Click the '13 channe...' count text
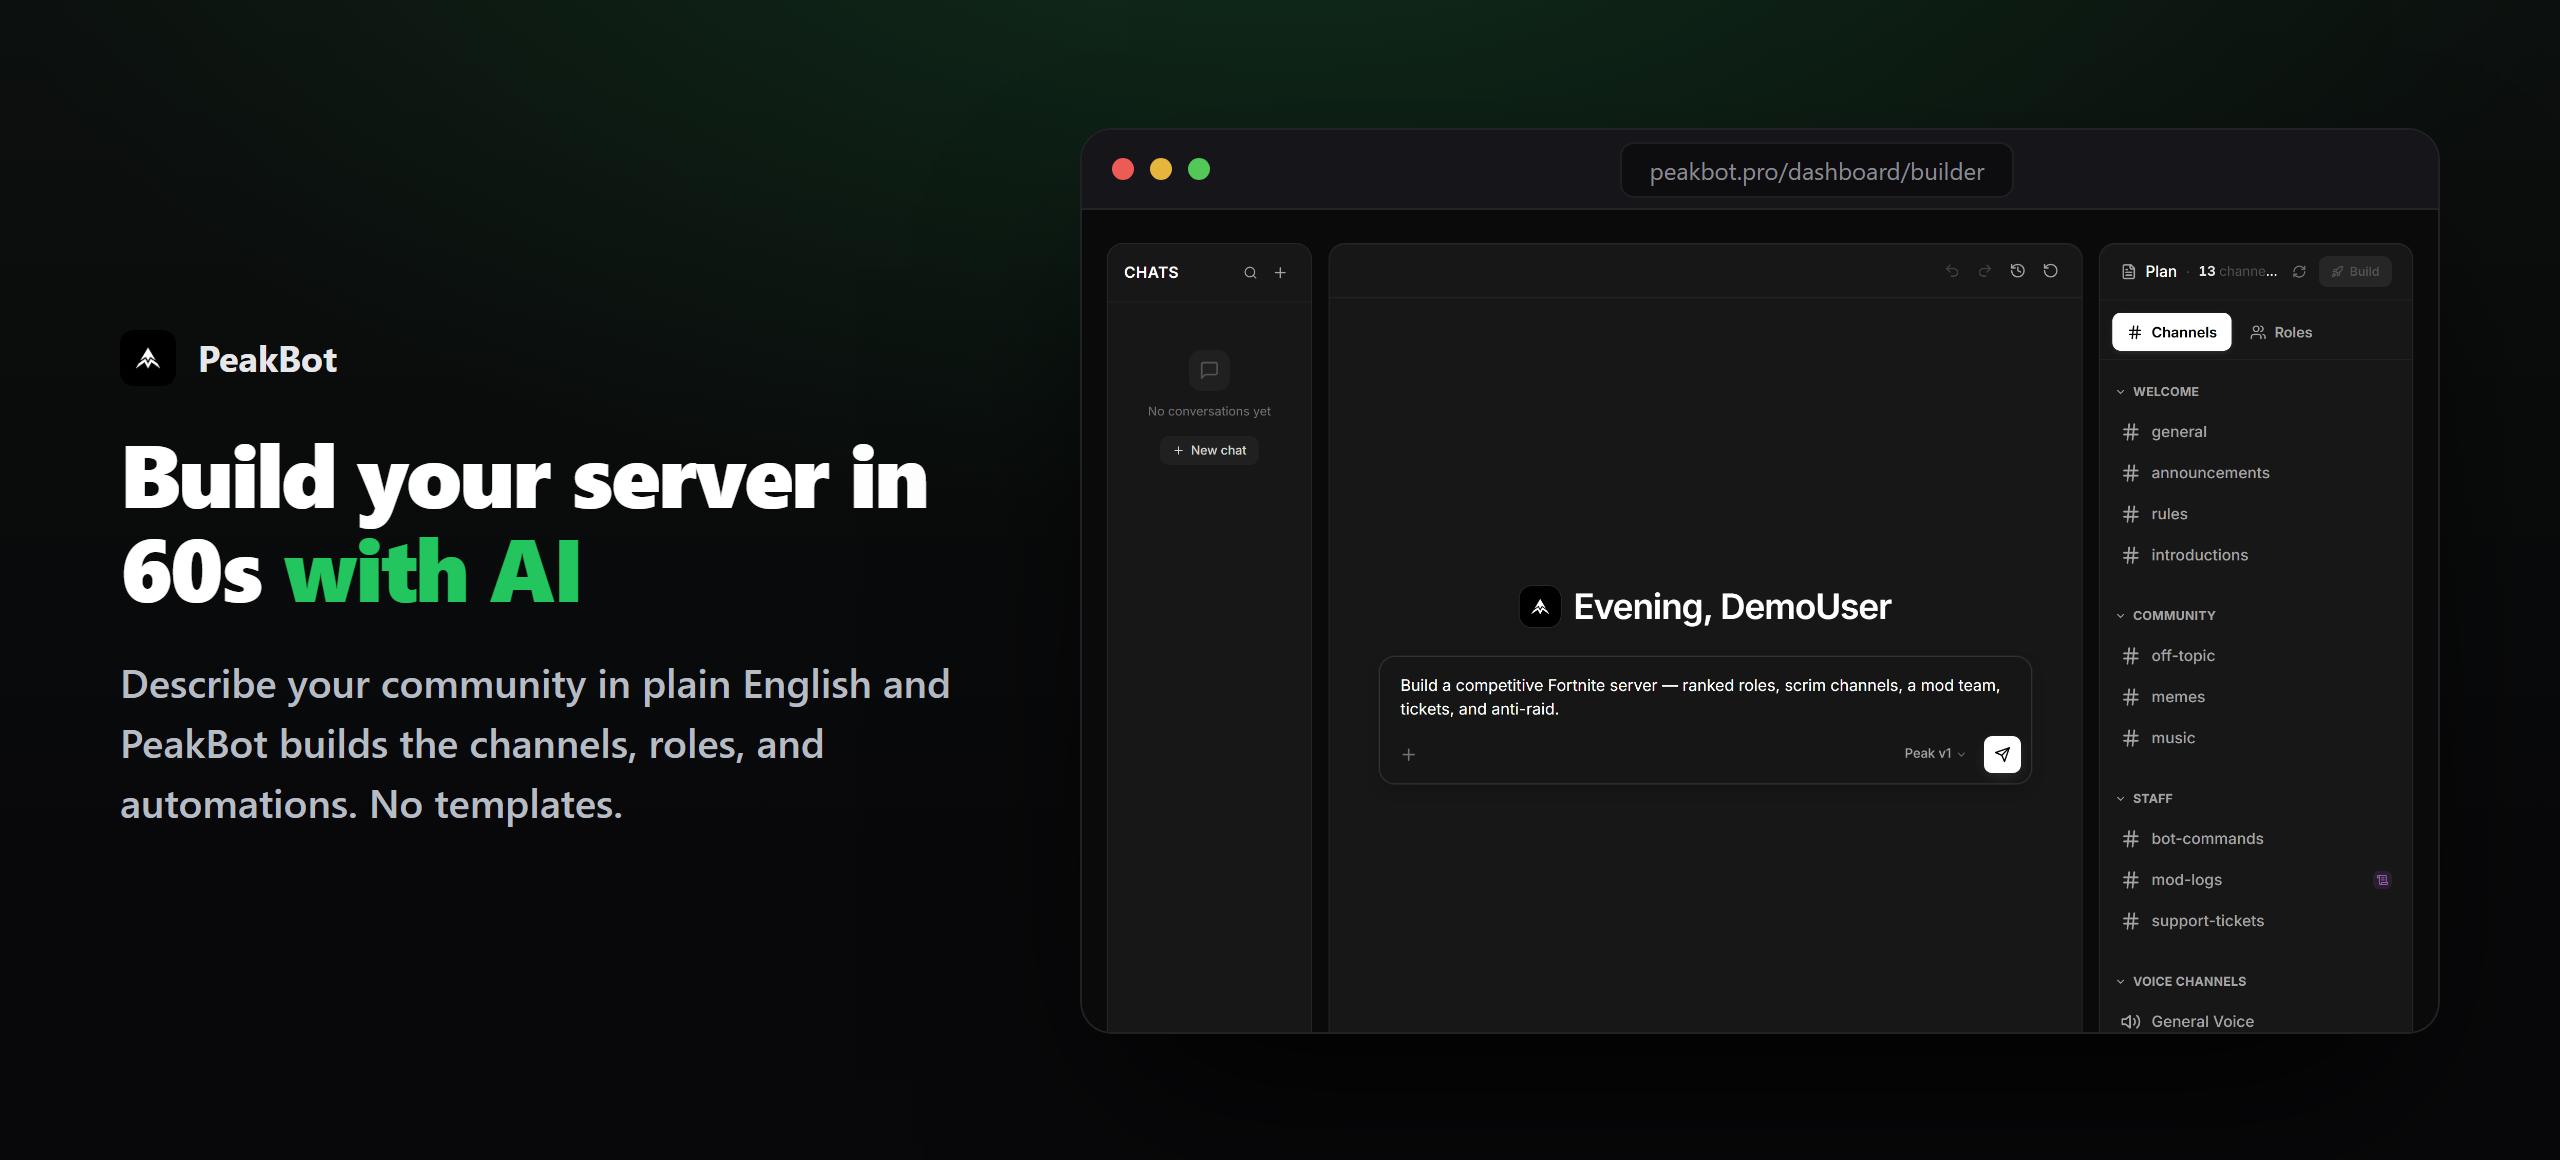 [2237, 272]
